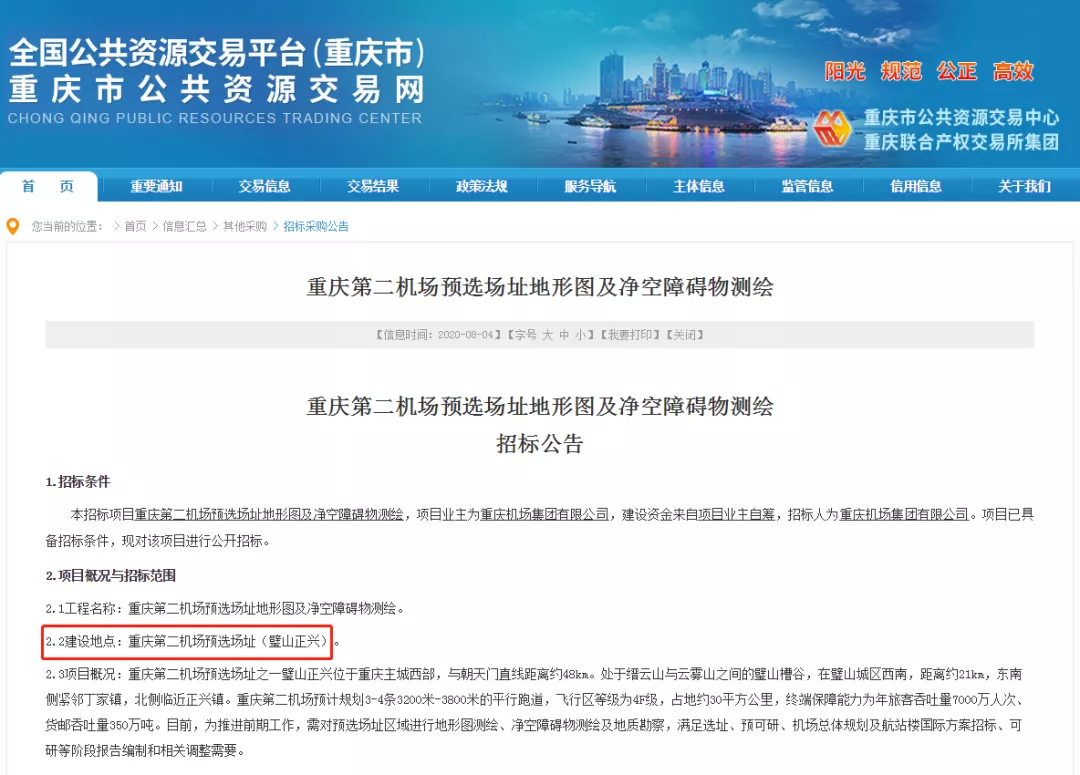
Task: Click the 招标公告 subtitle
Action: pyautogui.click(x=540, y=443)
